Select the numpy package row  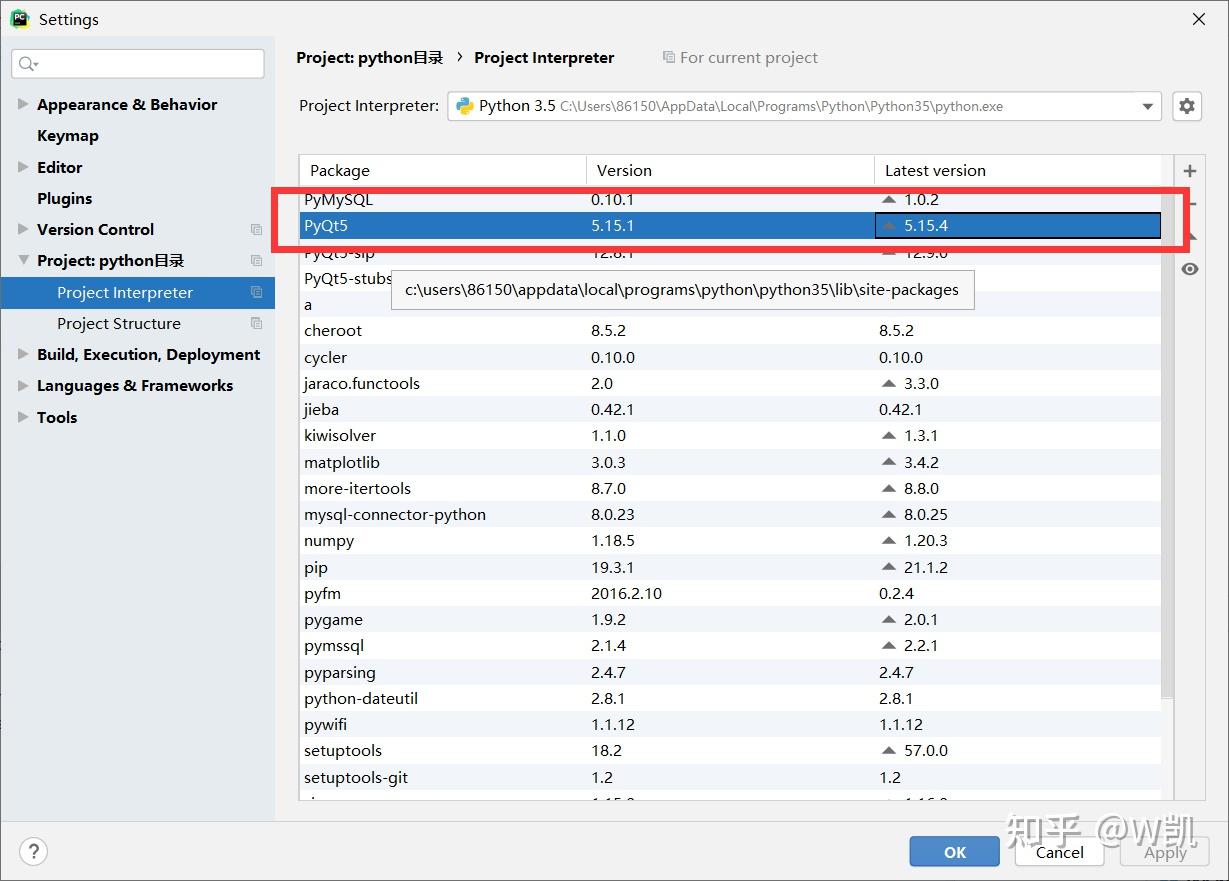pyautogui.click(x=330, y=540)
